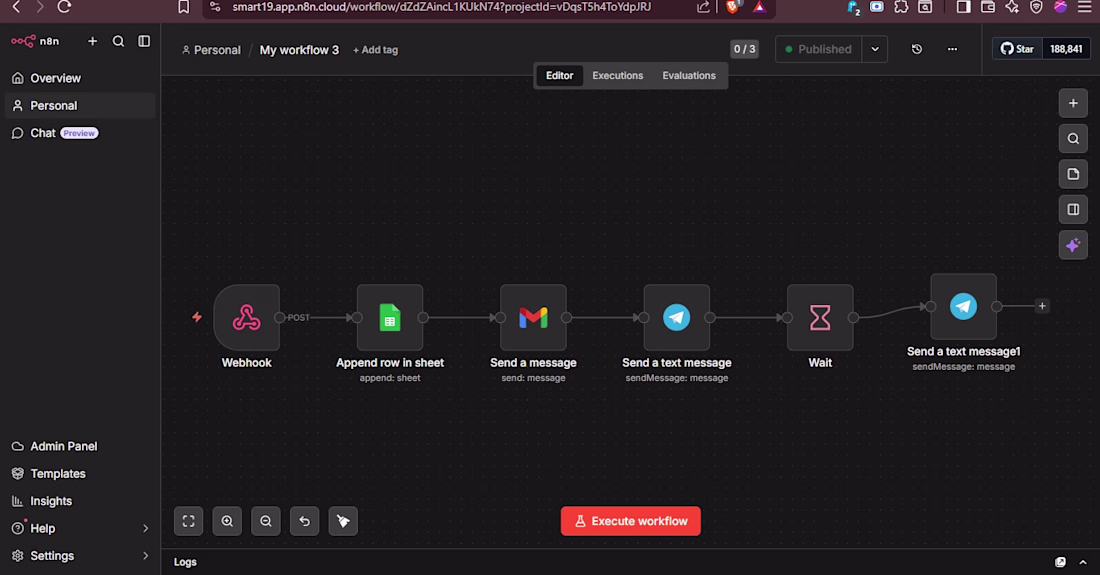Open workflow version history icon
Viewport: 1100px width, 575px height.
[917, 49]
